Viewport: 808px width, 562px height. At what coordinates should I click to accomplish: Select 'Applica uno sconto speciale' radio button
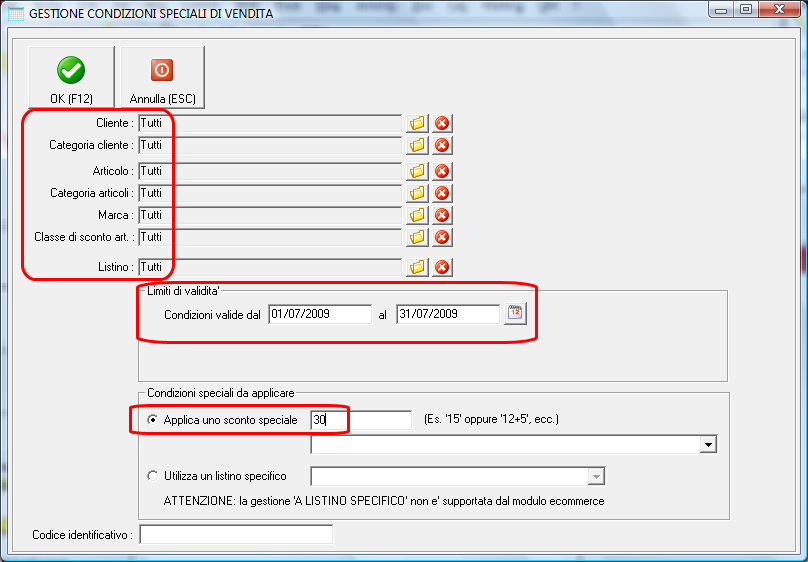153,420
